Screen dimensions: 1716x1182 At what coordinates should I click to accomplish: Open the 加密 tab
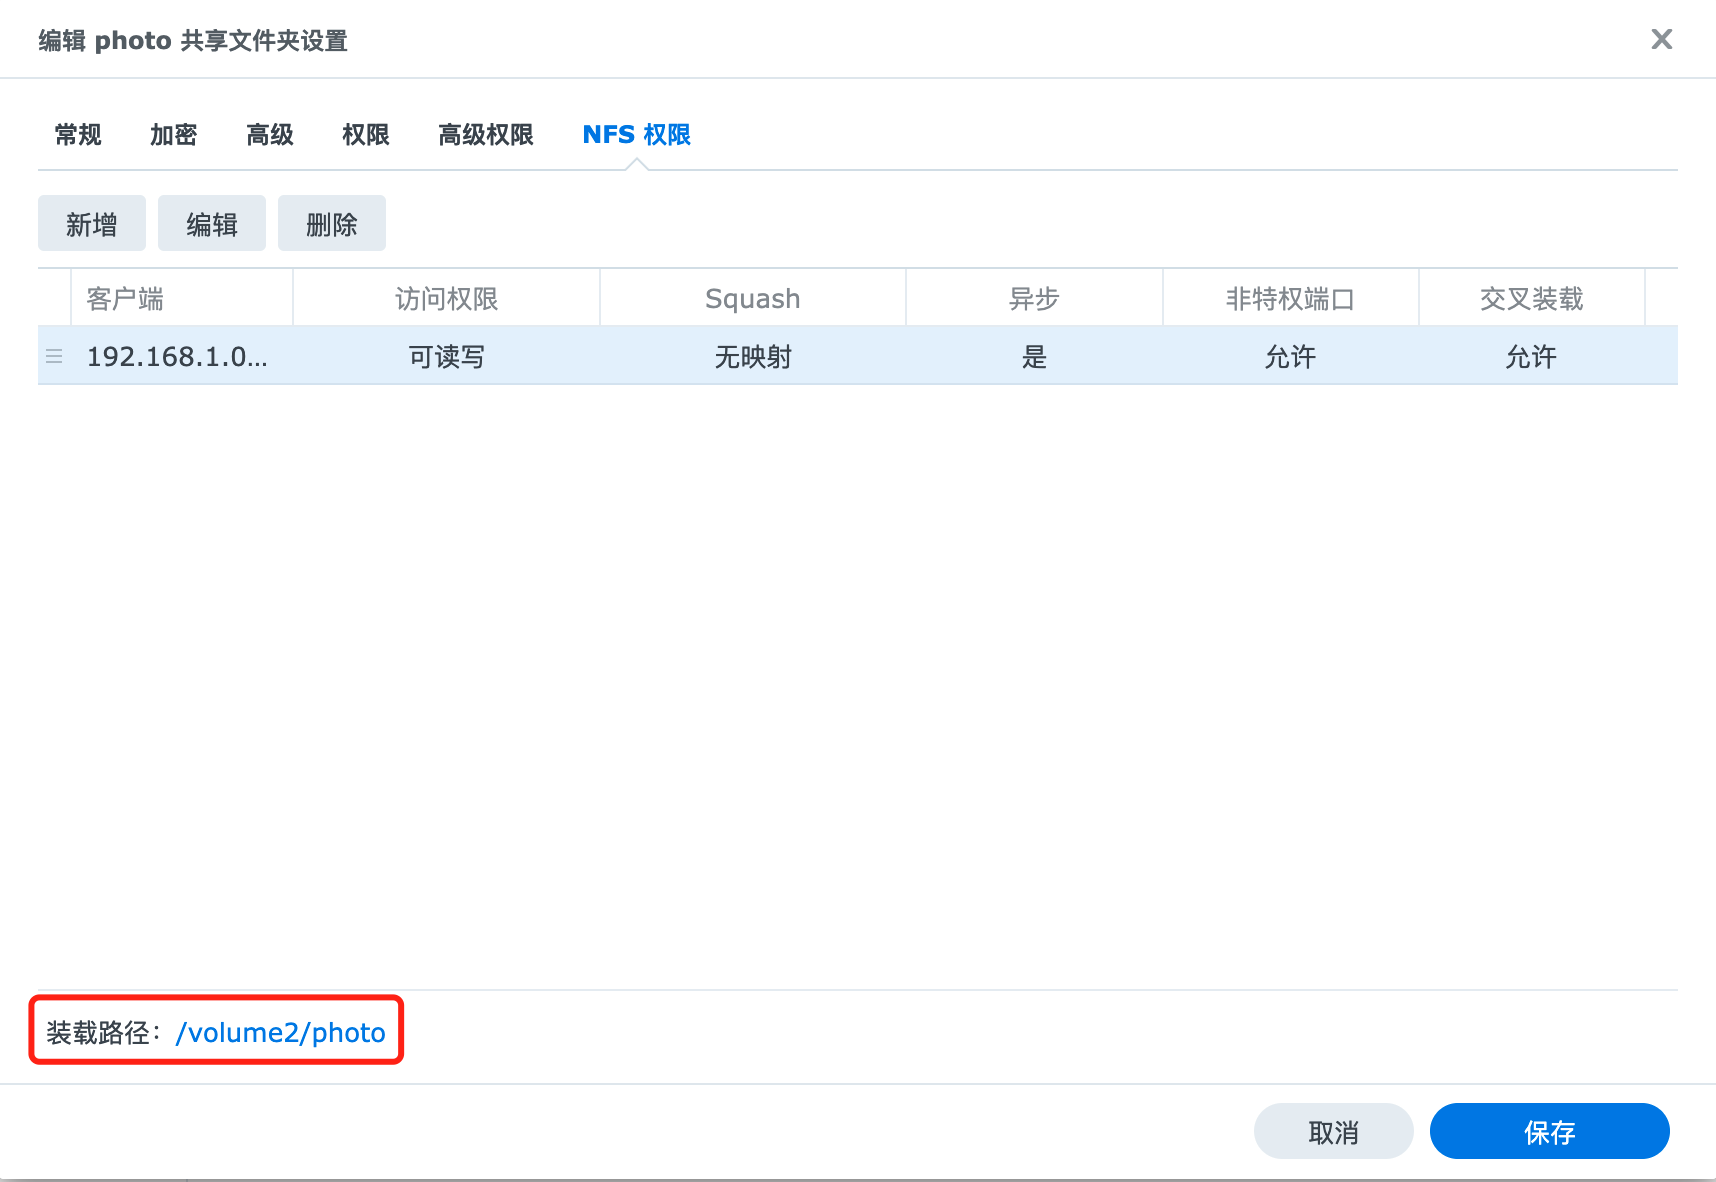(x=174, y=135)
